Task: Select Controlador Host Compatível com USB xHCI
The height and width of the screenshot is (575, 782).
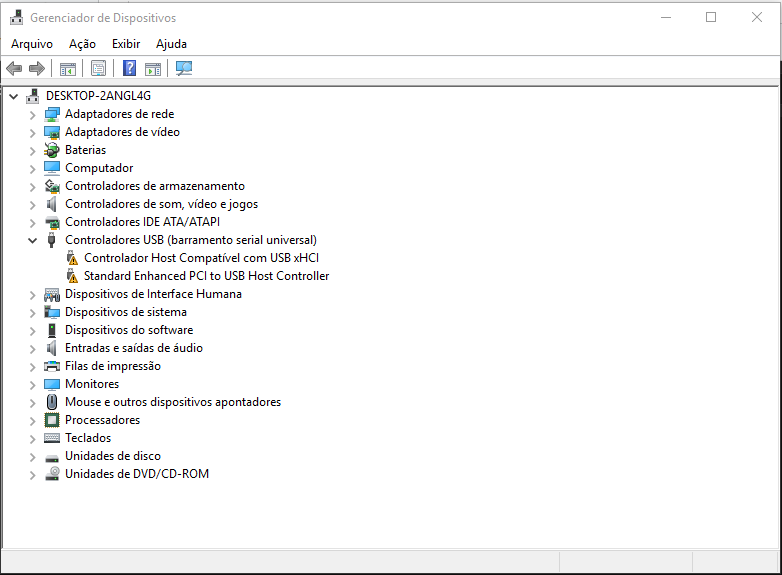Action: (x=201, y=258)
